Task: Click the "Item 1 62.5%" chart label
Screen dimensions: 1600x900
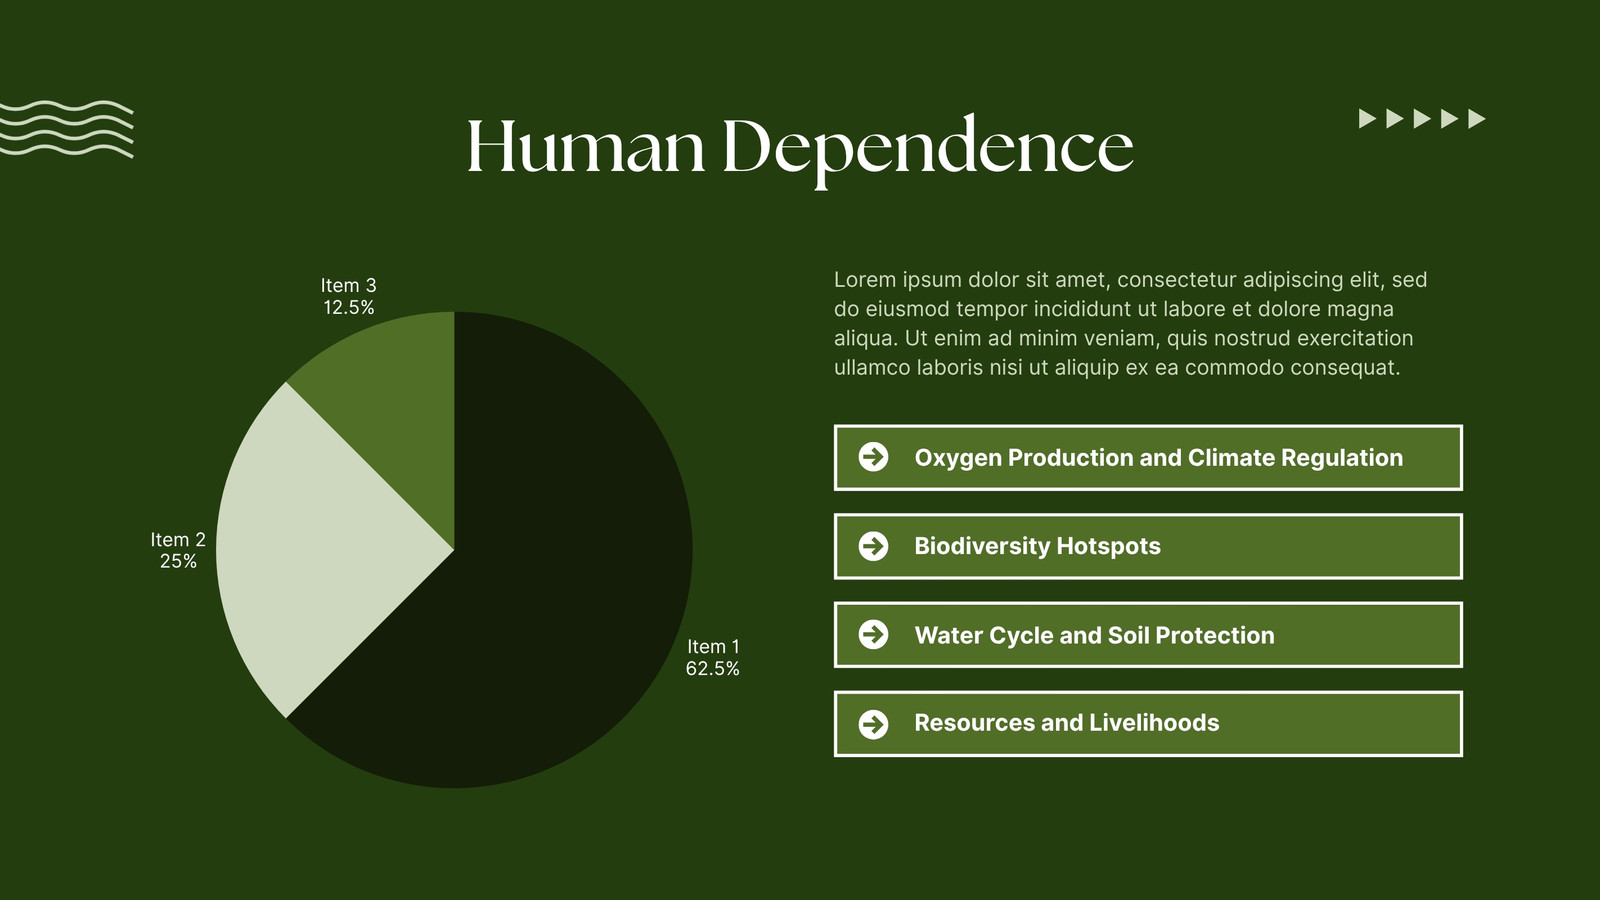Action: 713,658
